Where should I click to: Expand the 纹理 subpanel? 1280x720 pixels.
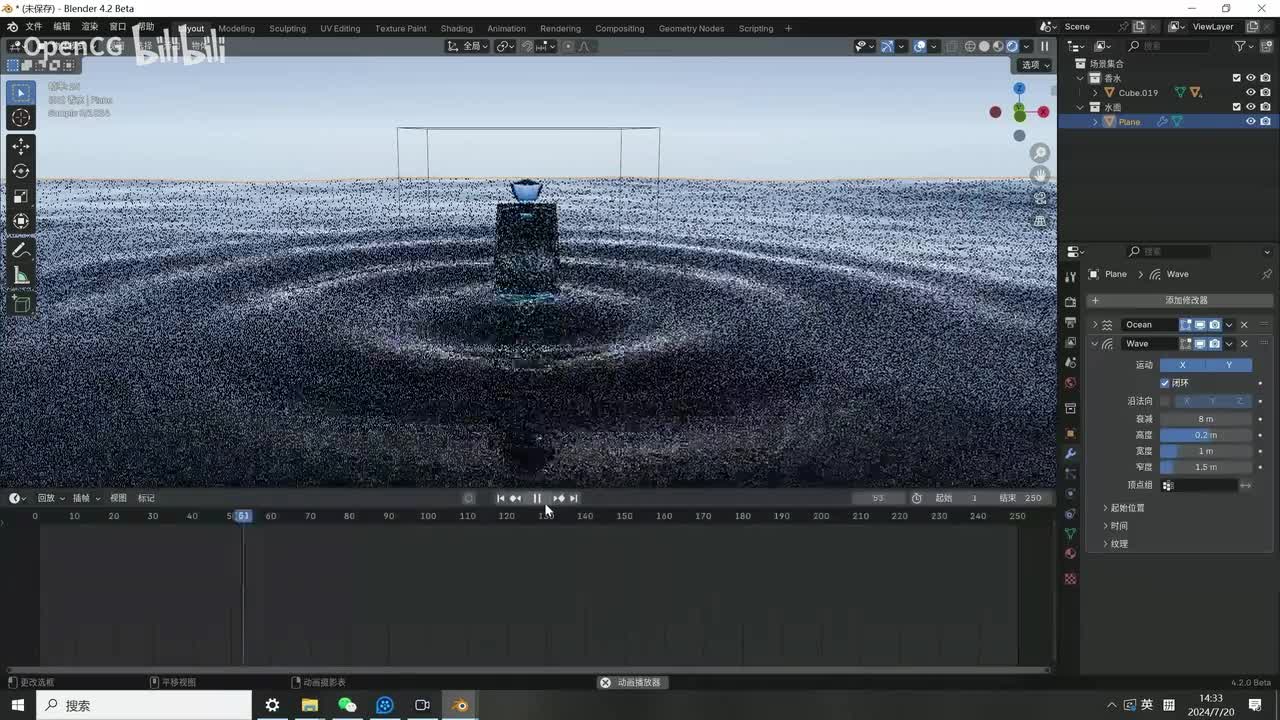[1105, 544]
